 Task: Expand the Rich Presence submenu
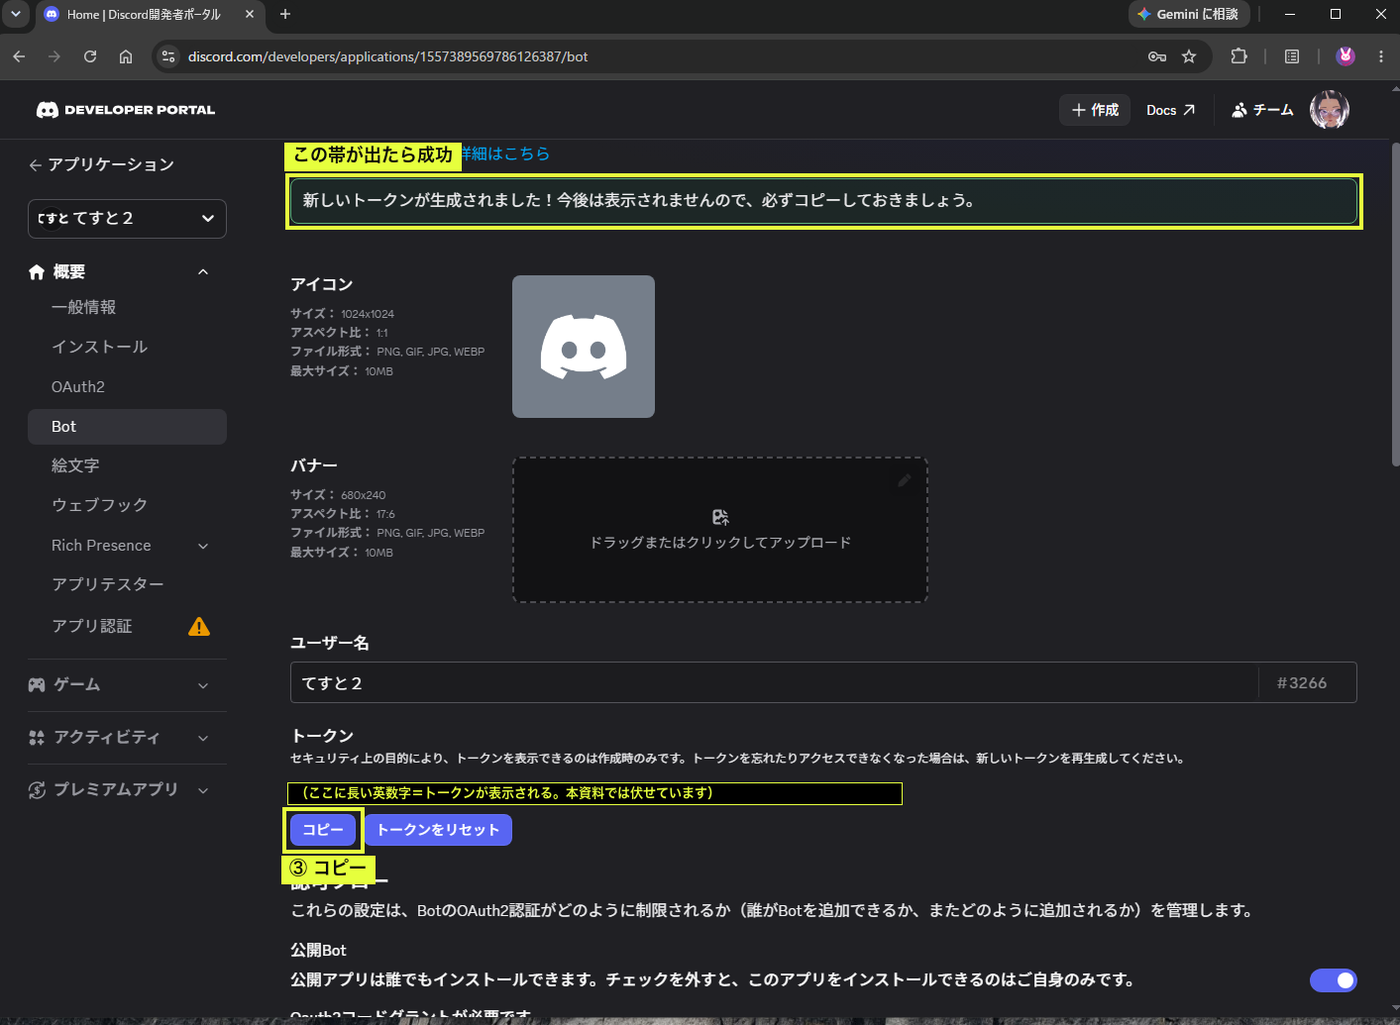(x=203, y=546)
